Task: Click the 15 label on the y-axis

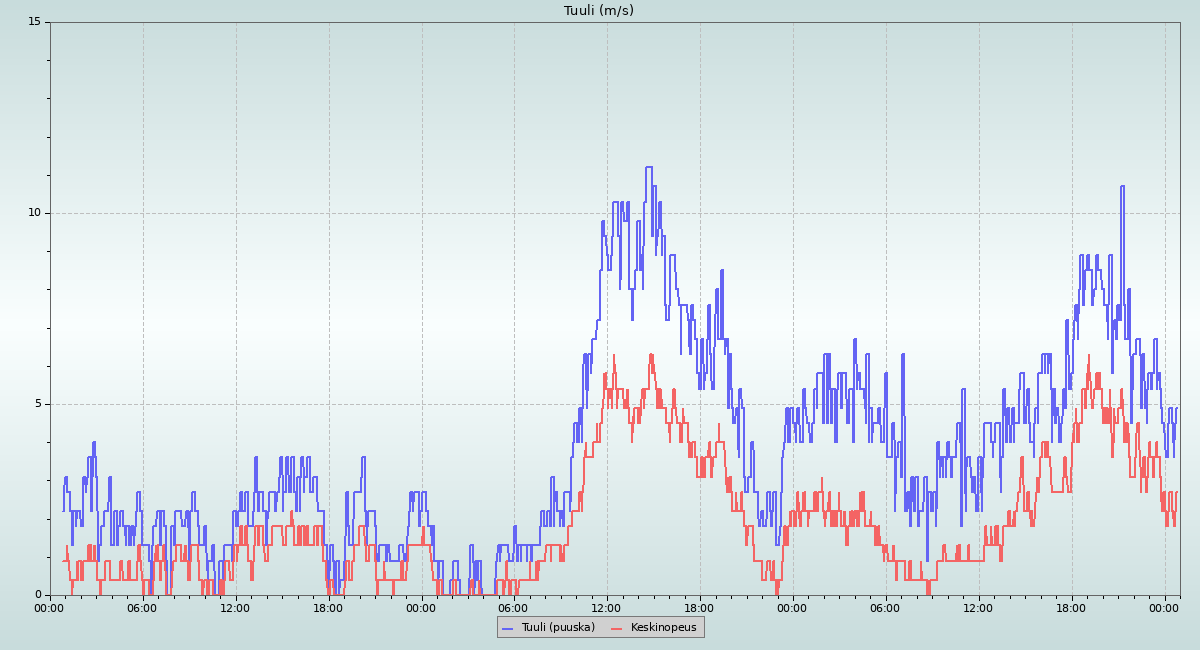Action: 34,22
